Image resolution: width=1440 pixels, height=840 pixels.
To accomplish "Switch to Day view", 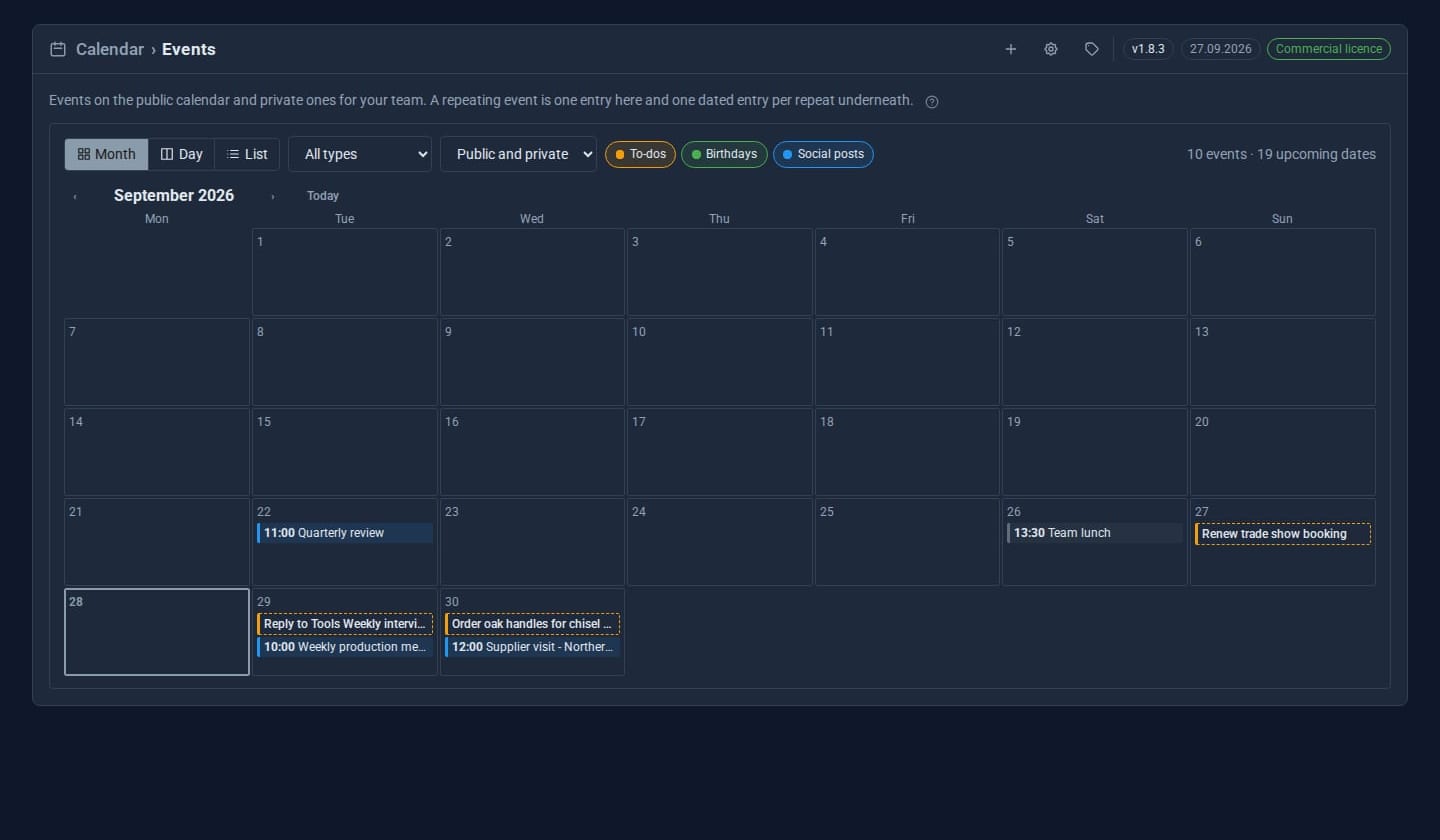I will pos(181,154).
